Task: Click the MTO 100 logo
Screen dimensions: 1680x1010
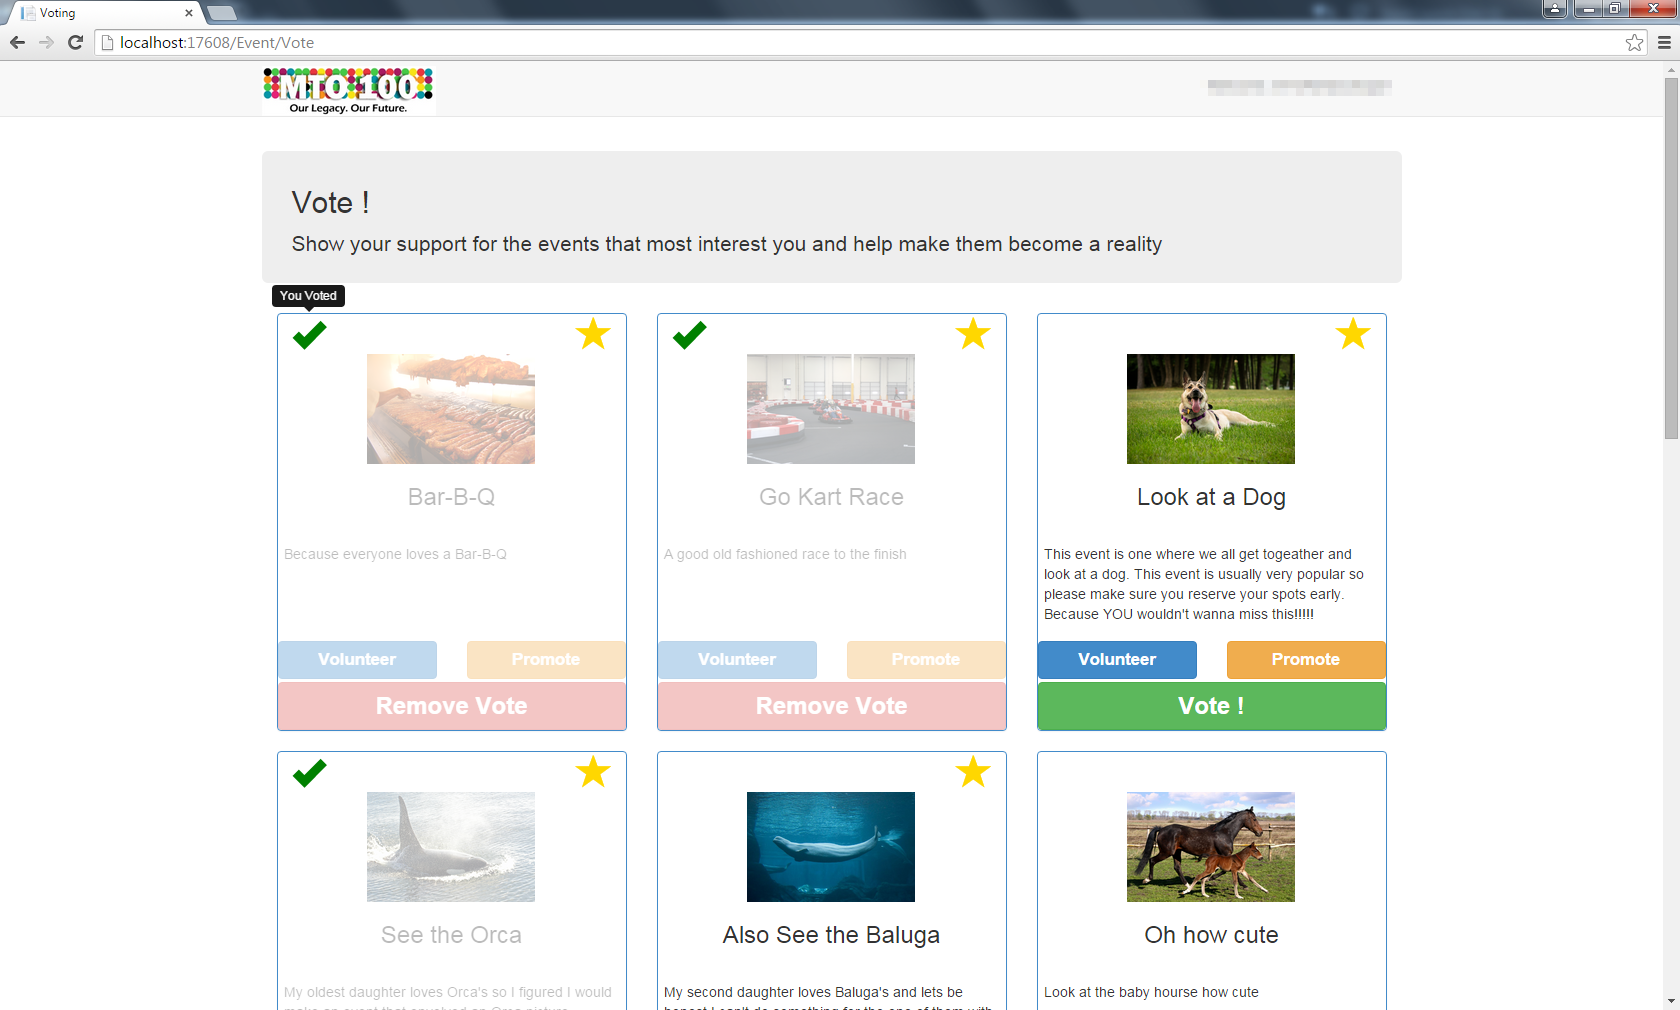Action: (x=348, y=90)
